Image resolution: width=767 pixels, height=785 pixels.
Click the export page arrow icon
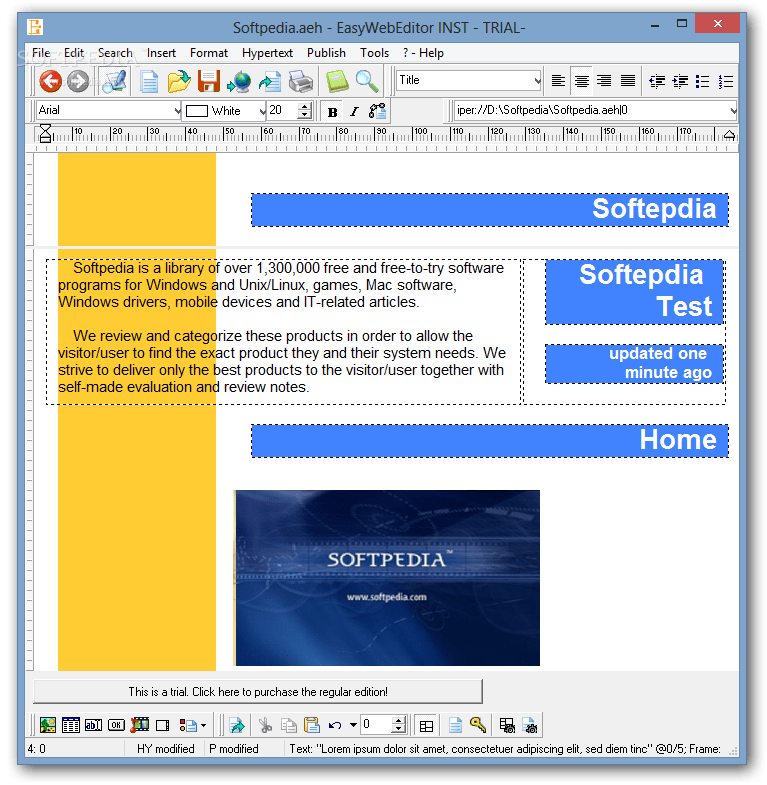pos(270,82)
